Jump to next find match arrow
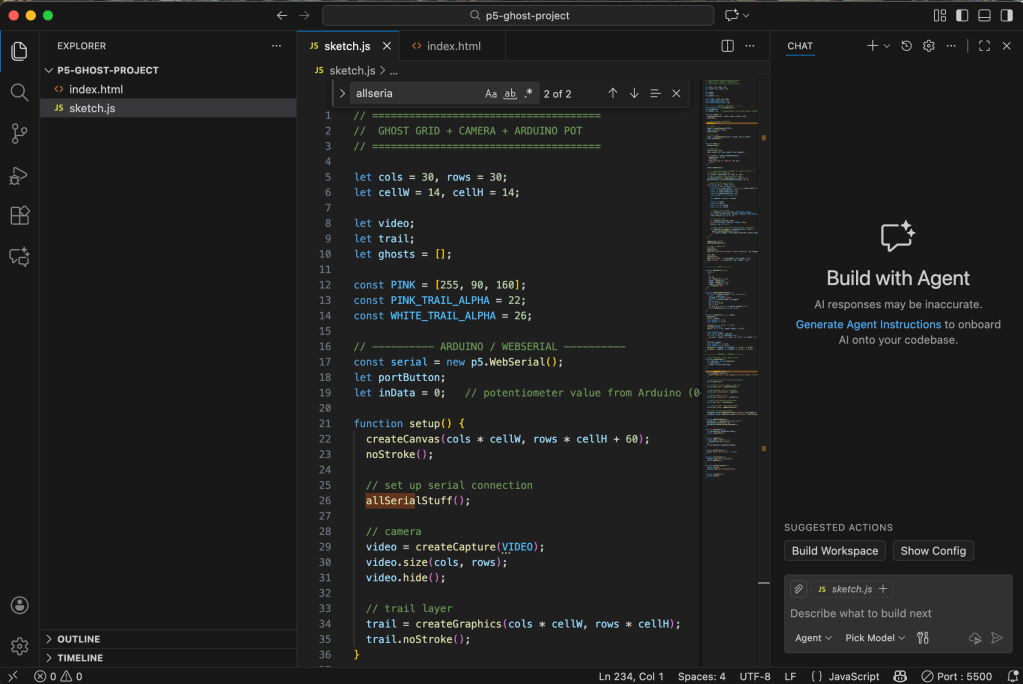 tap(634, 93)
